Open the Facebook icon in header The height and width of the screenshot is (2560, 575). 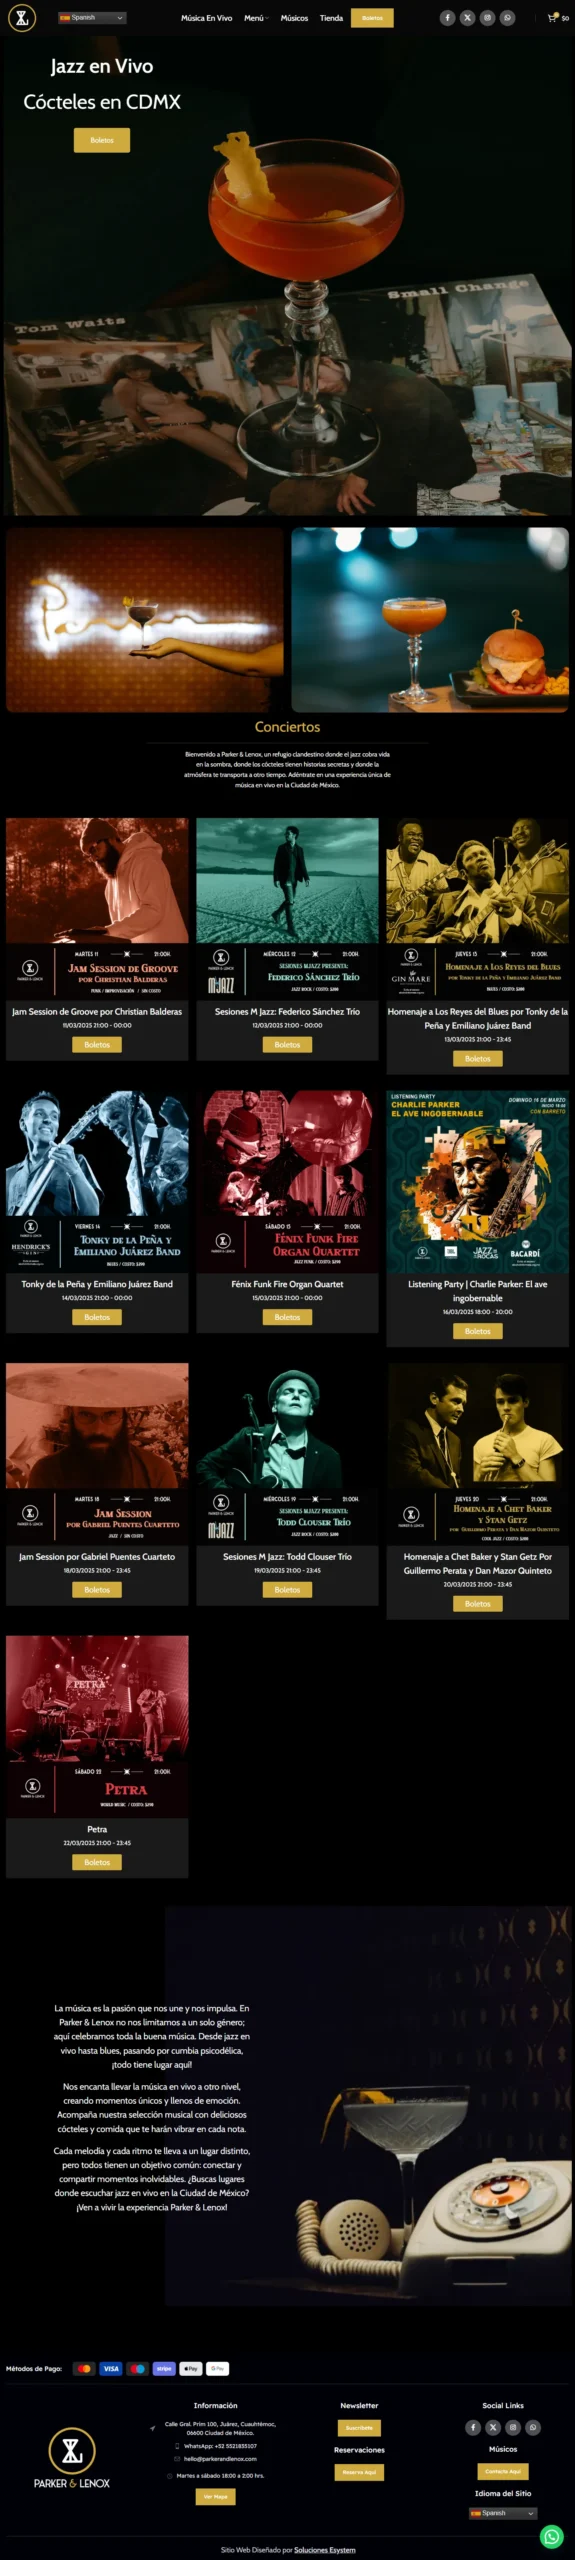click(447, 18)
